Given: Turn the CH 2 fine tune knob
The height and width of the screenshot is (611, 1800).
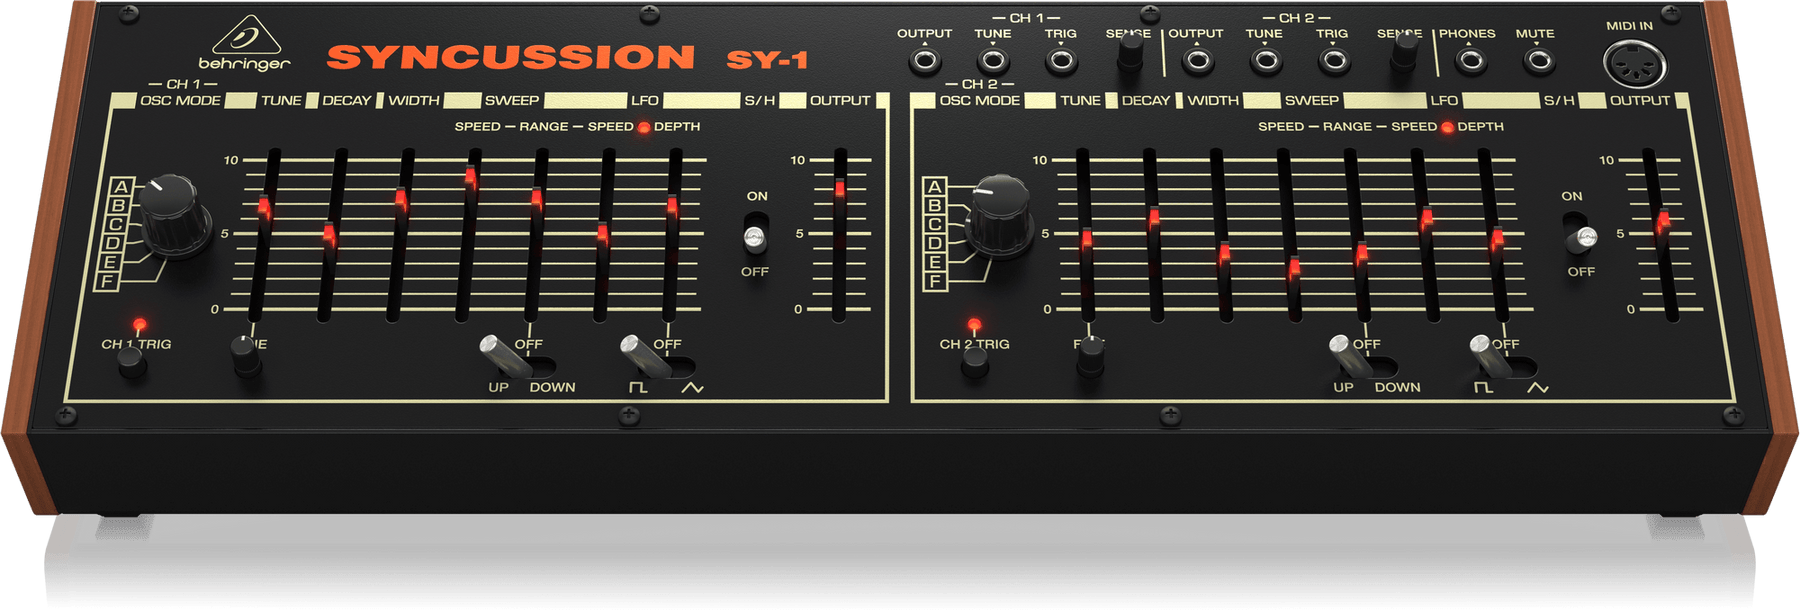Looking at the screenshot, I should pyautogui.click(x=1091, y=355).
